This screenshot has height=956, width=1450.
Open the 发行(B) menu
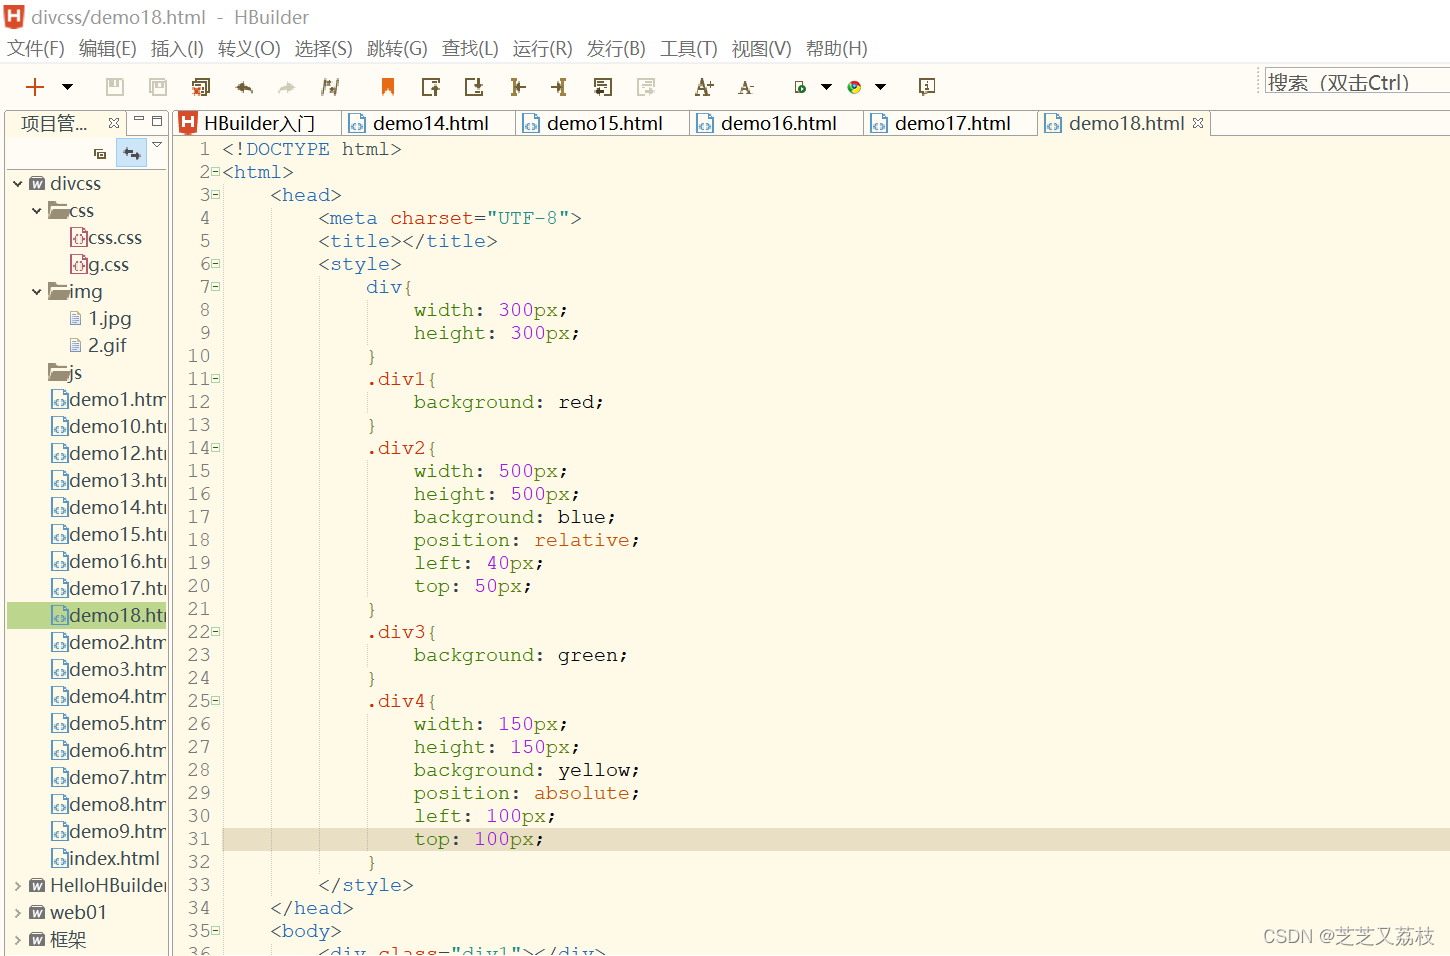pos(616,49)
